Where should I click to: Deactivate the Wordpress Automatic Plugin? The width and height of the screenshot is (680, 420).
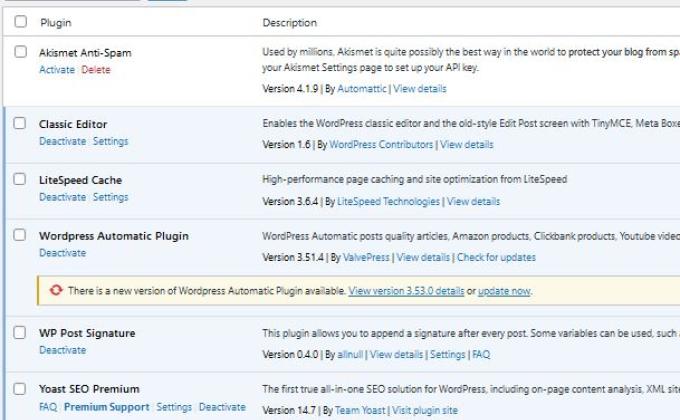(62, 253)
